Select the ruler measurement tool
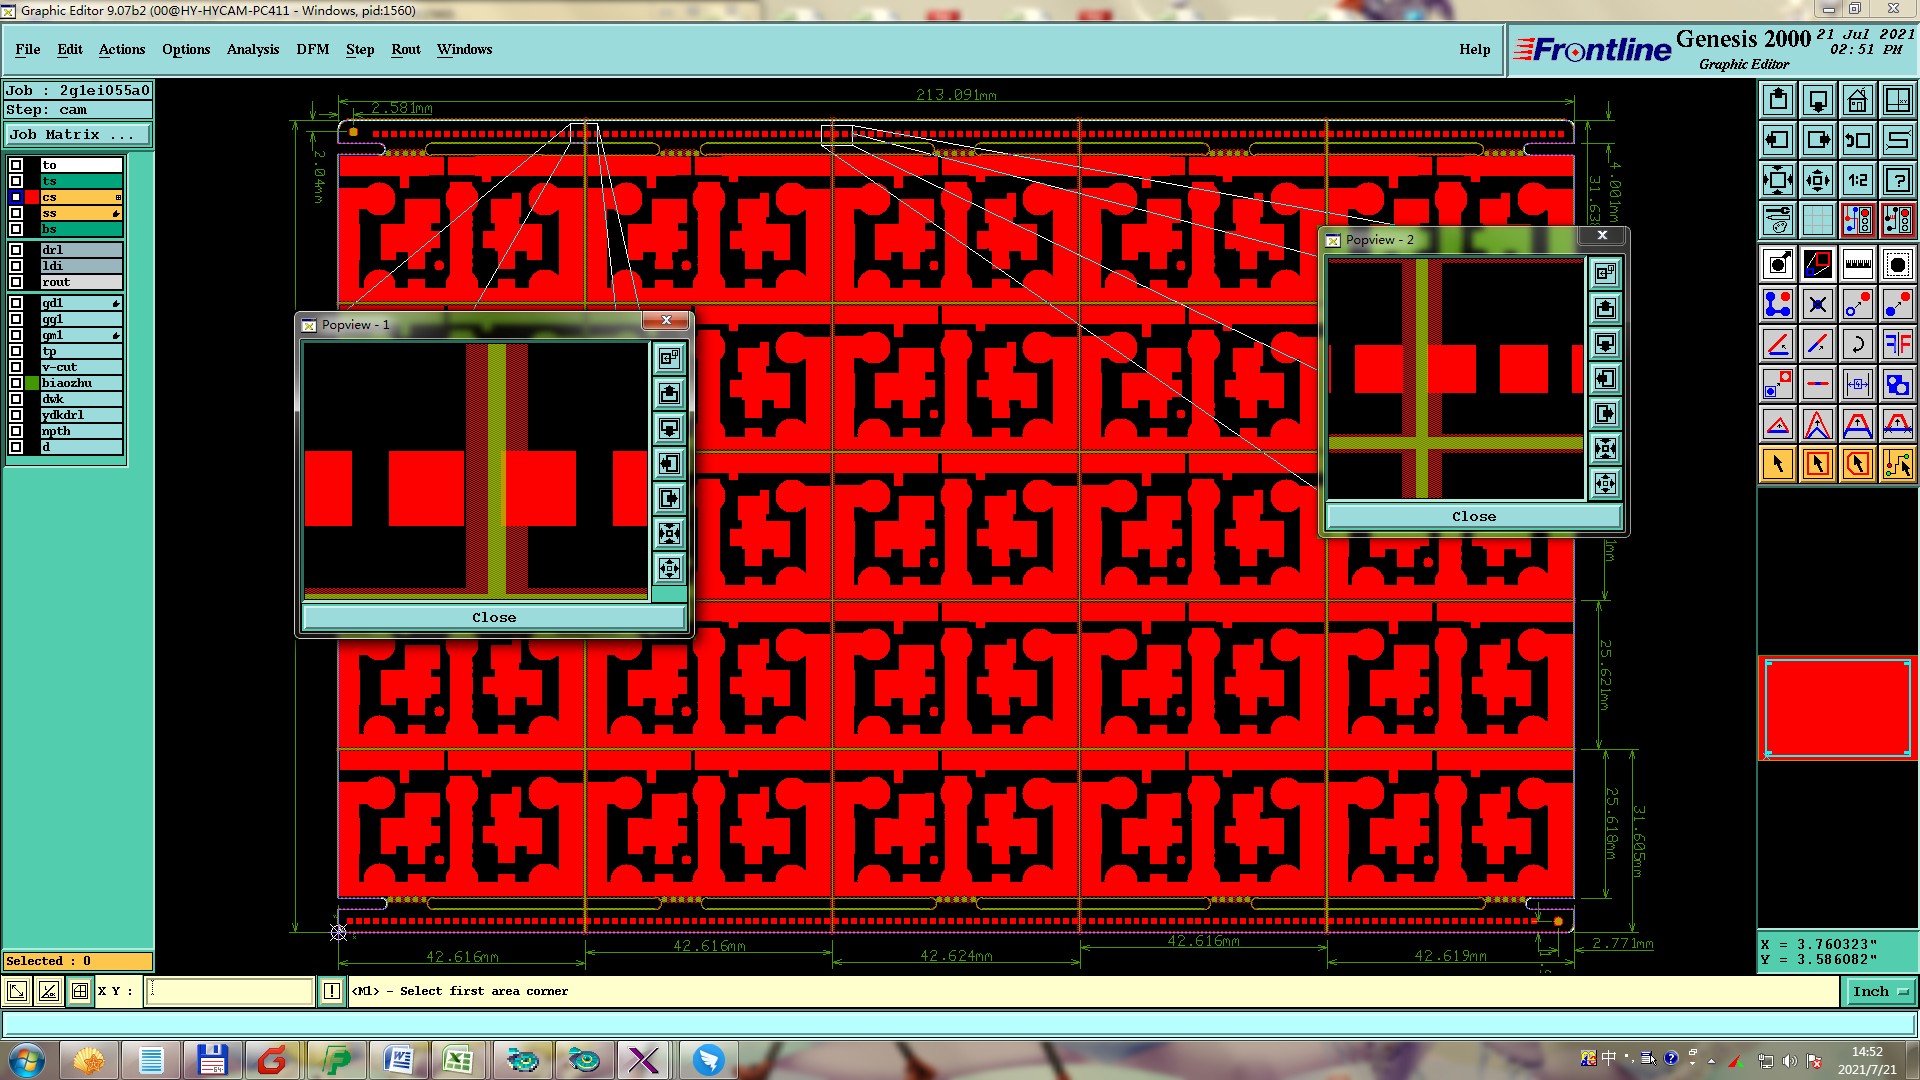Viewport: 1920px width, 1080px height. [x=1857, y=264]
